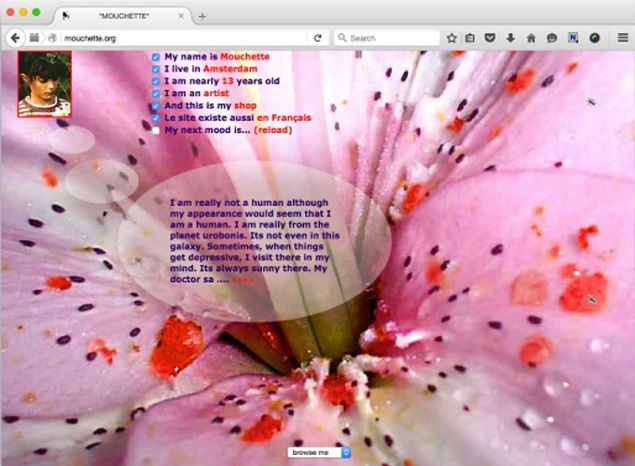Click the search magnifier icon
This screenshot has height=466, width=635.
tap(342, 38)
